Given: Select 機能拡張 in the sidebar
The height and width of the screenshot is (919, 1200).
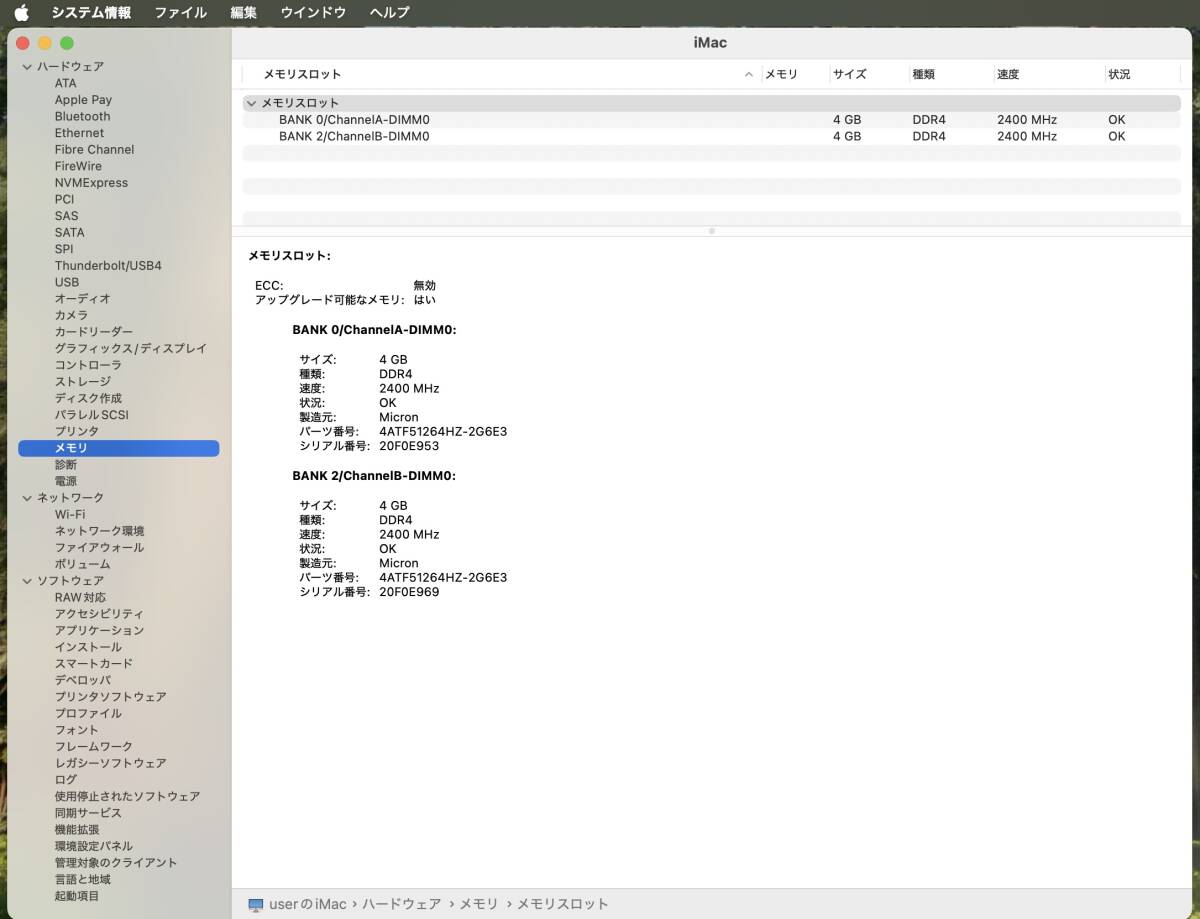Looking at the screenshot, I should (x=76, y=829).
